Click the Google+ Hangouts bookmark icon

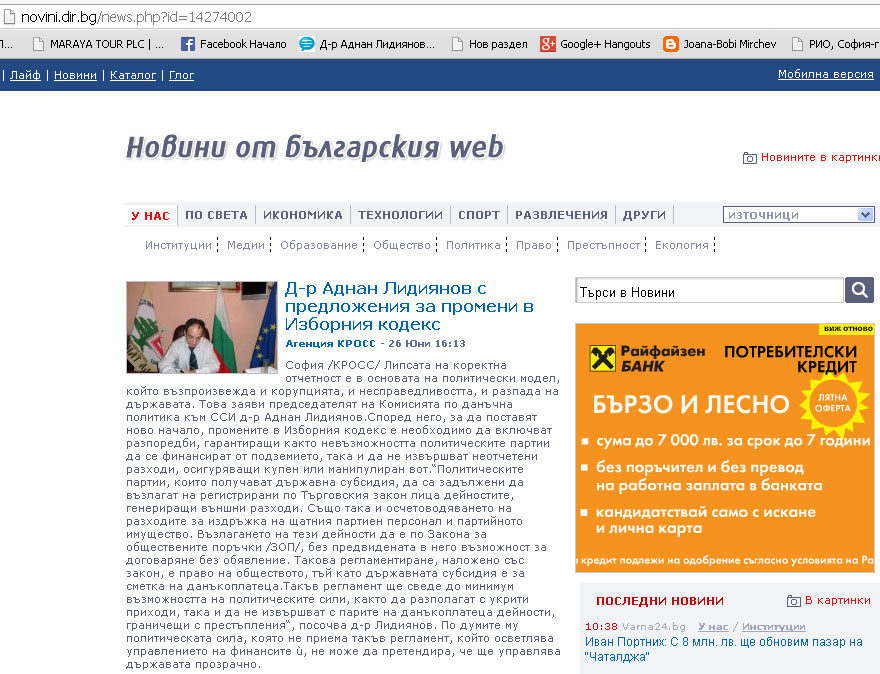[x=547, y=44]
